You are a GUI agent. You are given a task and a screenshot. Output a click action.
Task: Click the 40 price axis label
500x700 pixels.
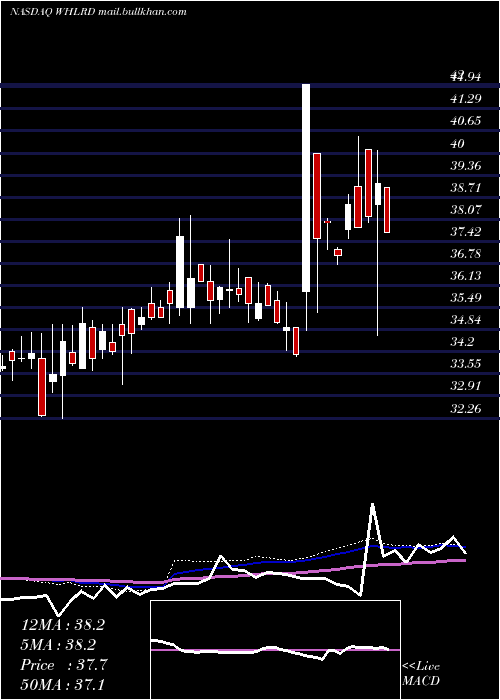point(458,144)
